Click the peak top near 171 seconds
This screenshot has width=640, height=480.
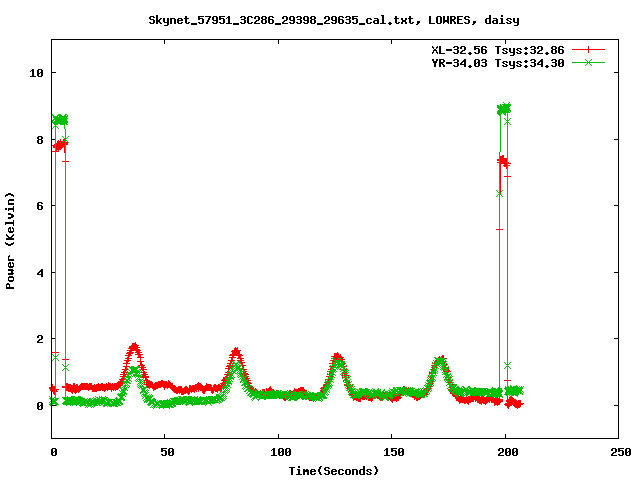click(x=440, y=360)
